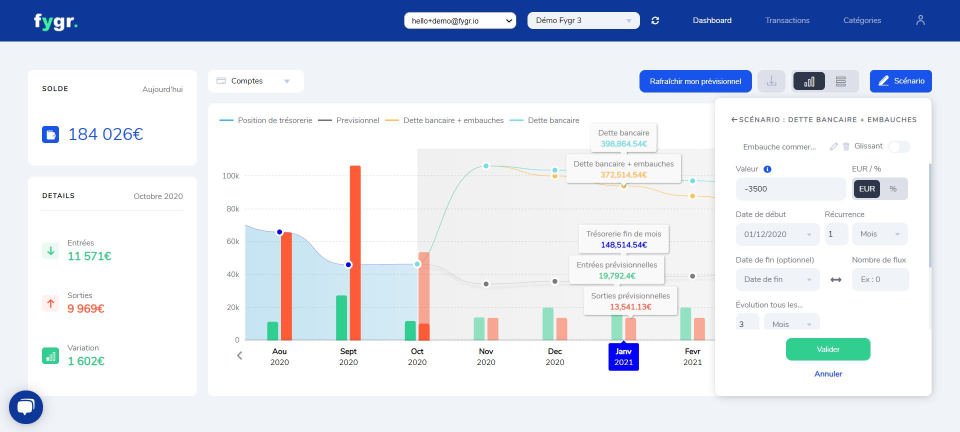The image size is (960, 432).
Task: Open the user profile icon
Action: (x=920, y=20)
